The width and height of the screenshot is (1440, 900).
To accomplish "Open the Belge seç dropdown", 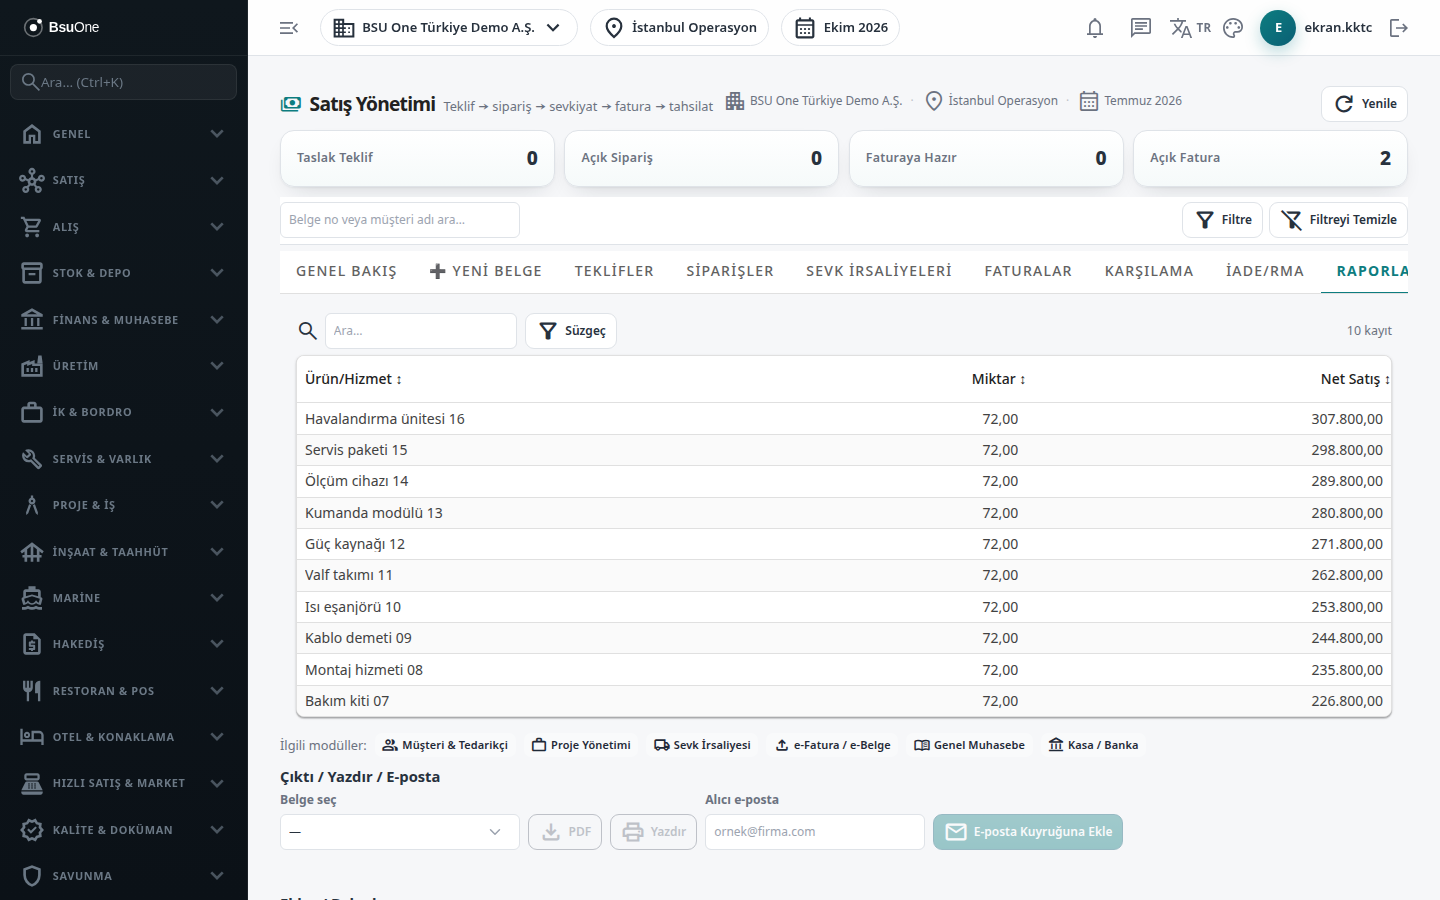I will 400,832.
